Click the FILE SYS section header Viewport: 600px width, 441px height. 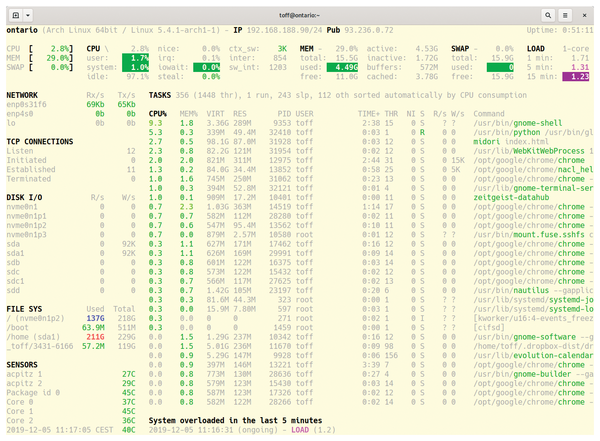click(x=24, y=309)
